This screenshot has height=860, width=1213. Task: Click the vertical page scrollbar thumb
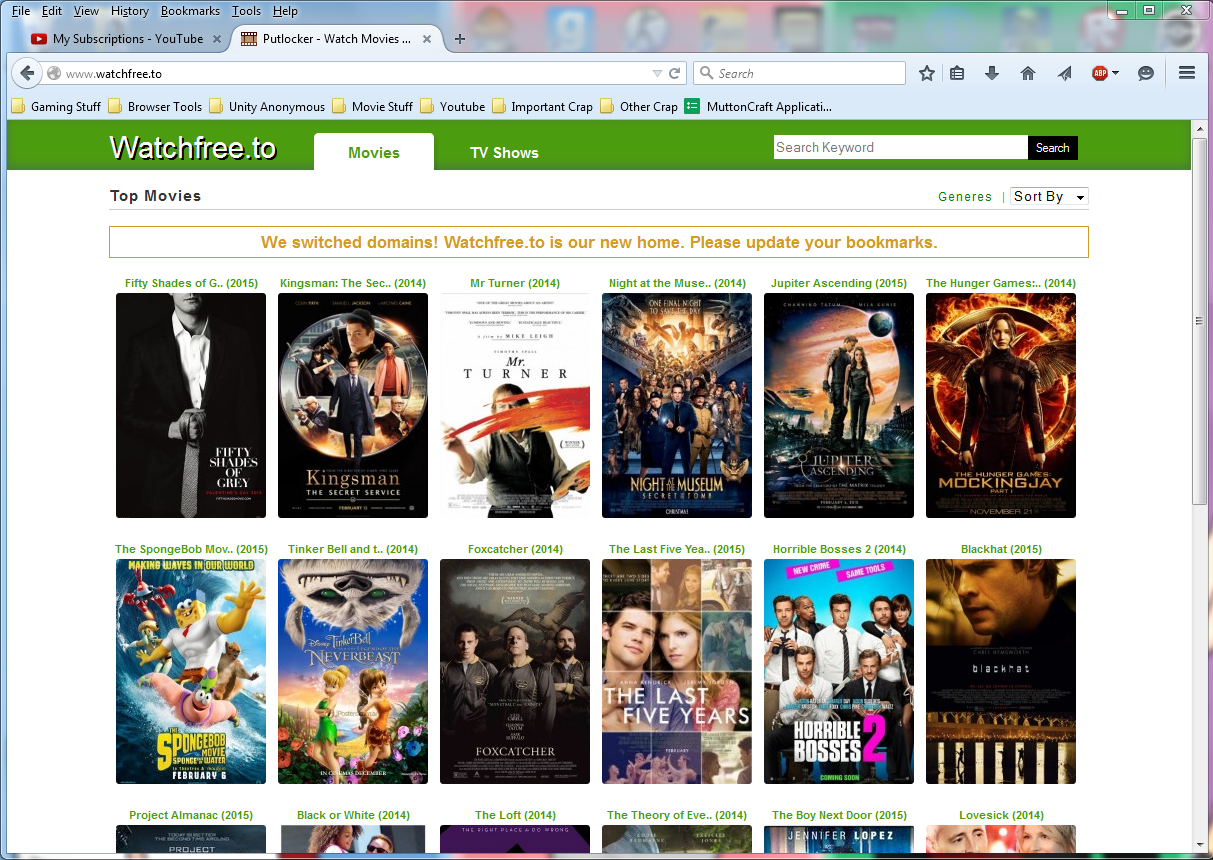pyautogui.click(x=1200, y=322)
